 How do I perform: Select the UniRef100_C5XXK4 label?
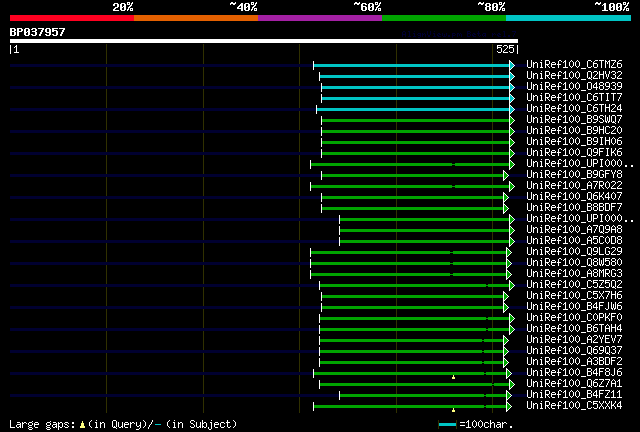pos(574,406)
